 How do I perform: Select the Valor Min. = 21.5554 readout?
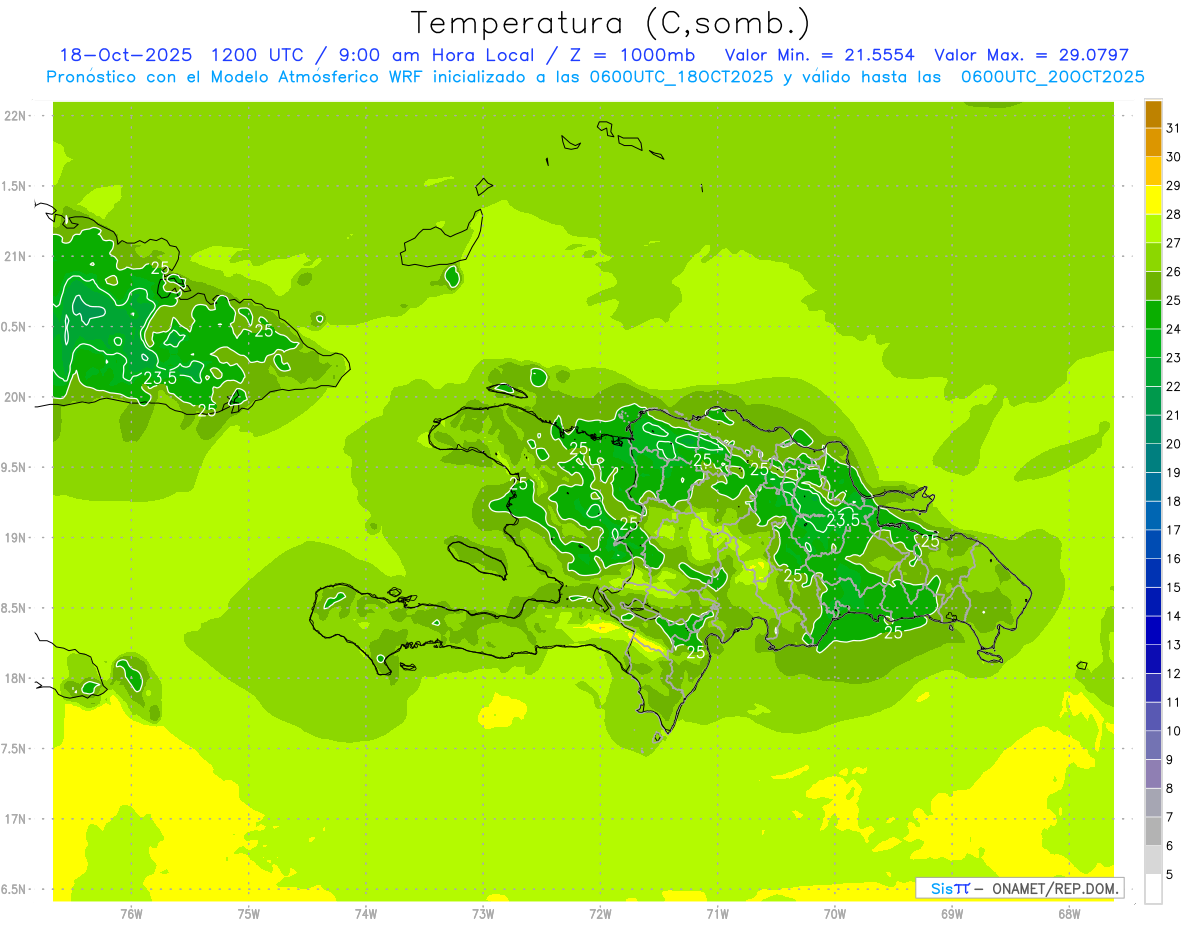[819, 55]
